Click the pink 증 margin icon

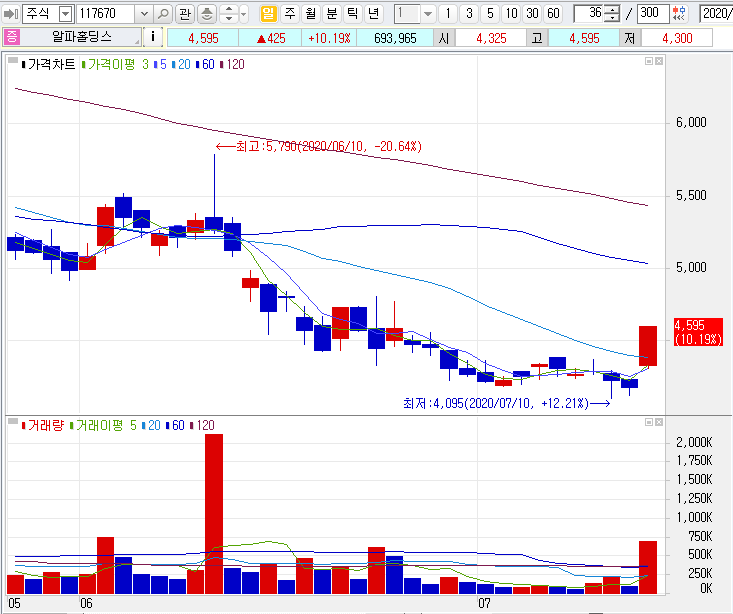[x=11, y=37]
